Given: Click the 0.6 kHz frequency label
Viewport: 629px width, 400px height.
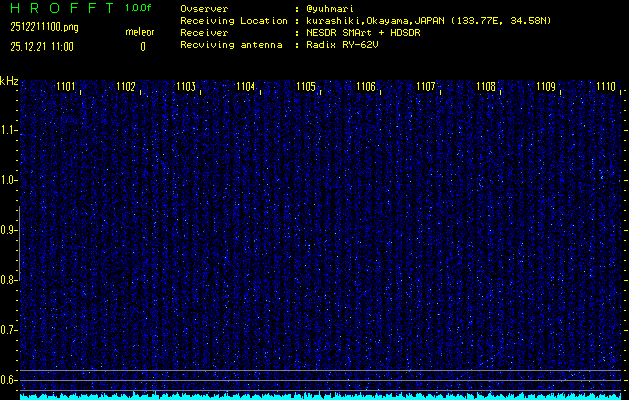Looking at the screenshot, I should [9, 379].
